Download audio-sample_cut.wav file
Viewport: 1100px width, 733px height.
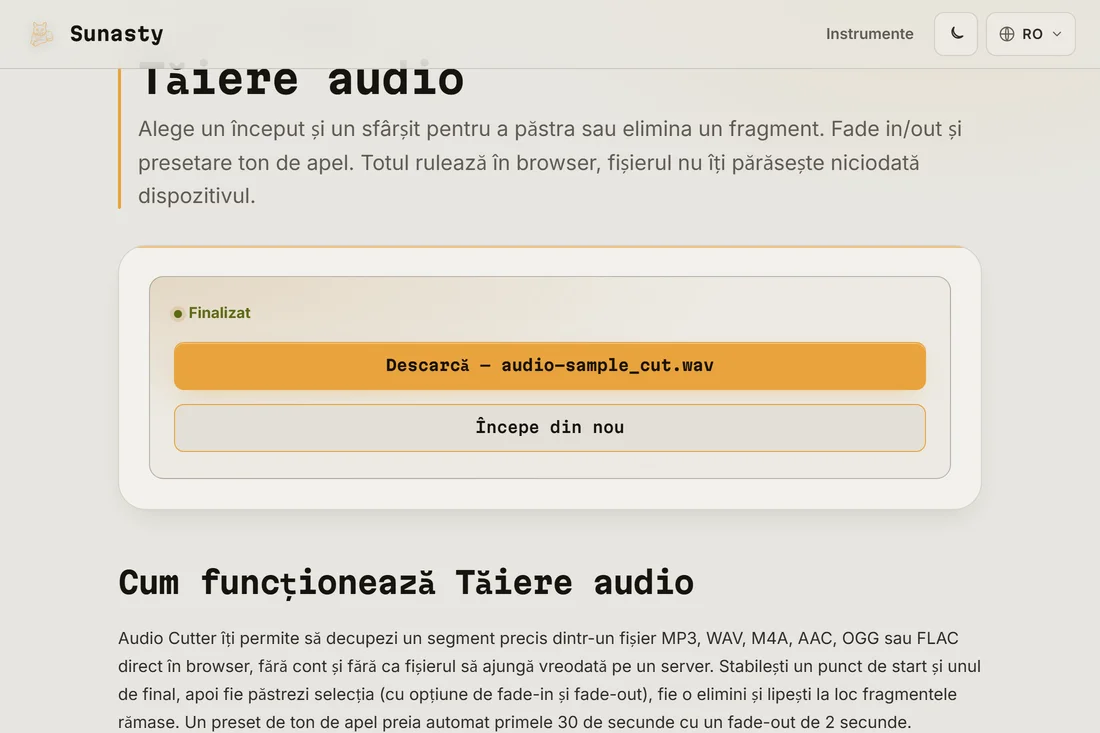point(549,365)
